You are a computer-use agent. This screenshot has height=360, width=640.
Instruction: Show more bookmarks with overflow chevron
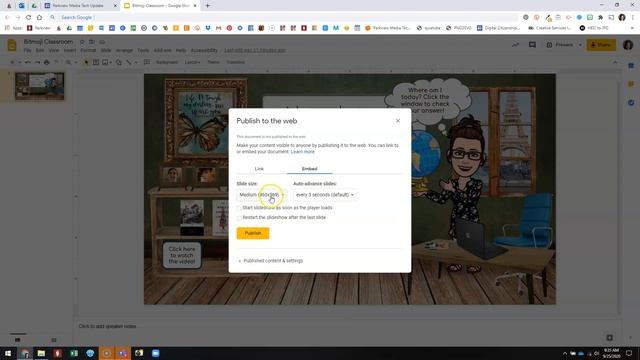tap(632, 28)
